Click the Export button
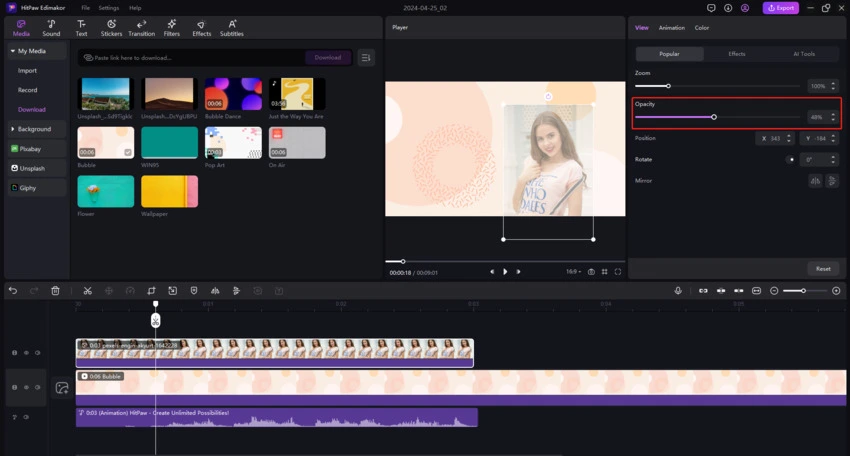 [780, 8]
